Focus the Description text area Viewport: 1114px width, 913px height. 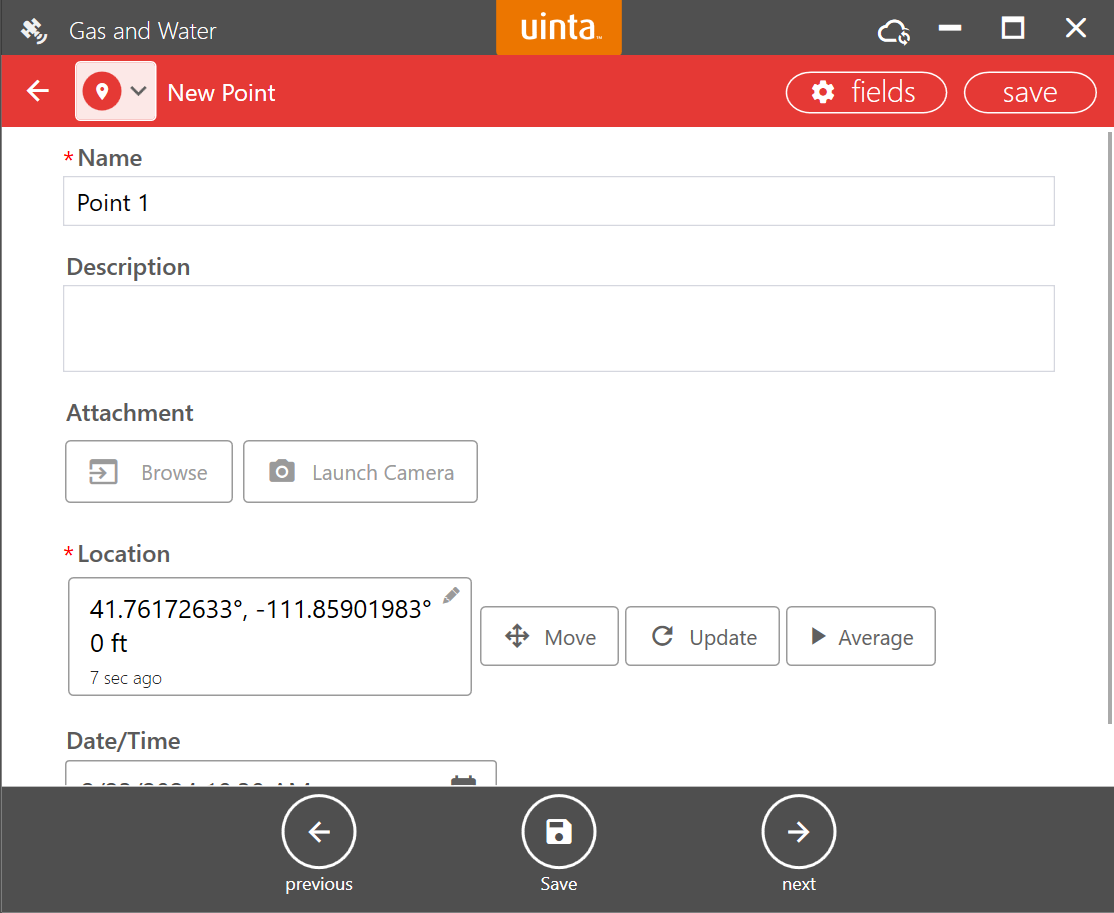point(558,329)
